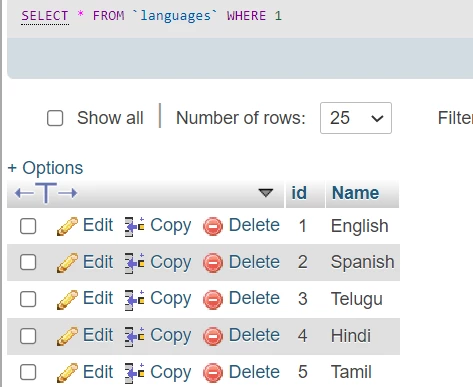This screenshot has width=473, height=387.
Task: Click the red Delete icon for Tamil
Action: [213, 373]
